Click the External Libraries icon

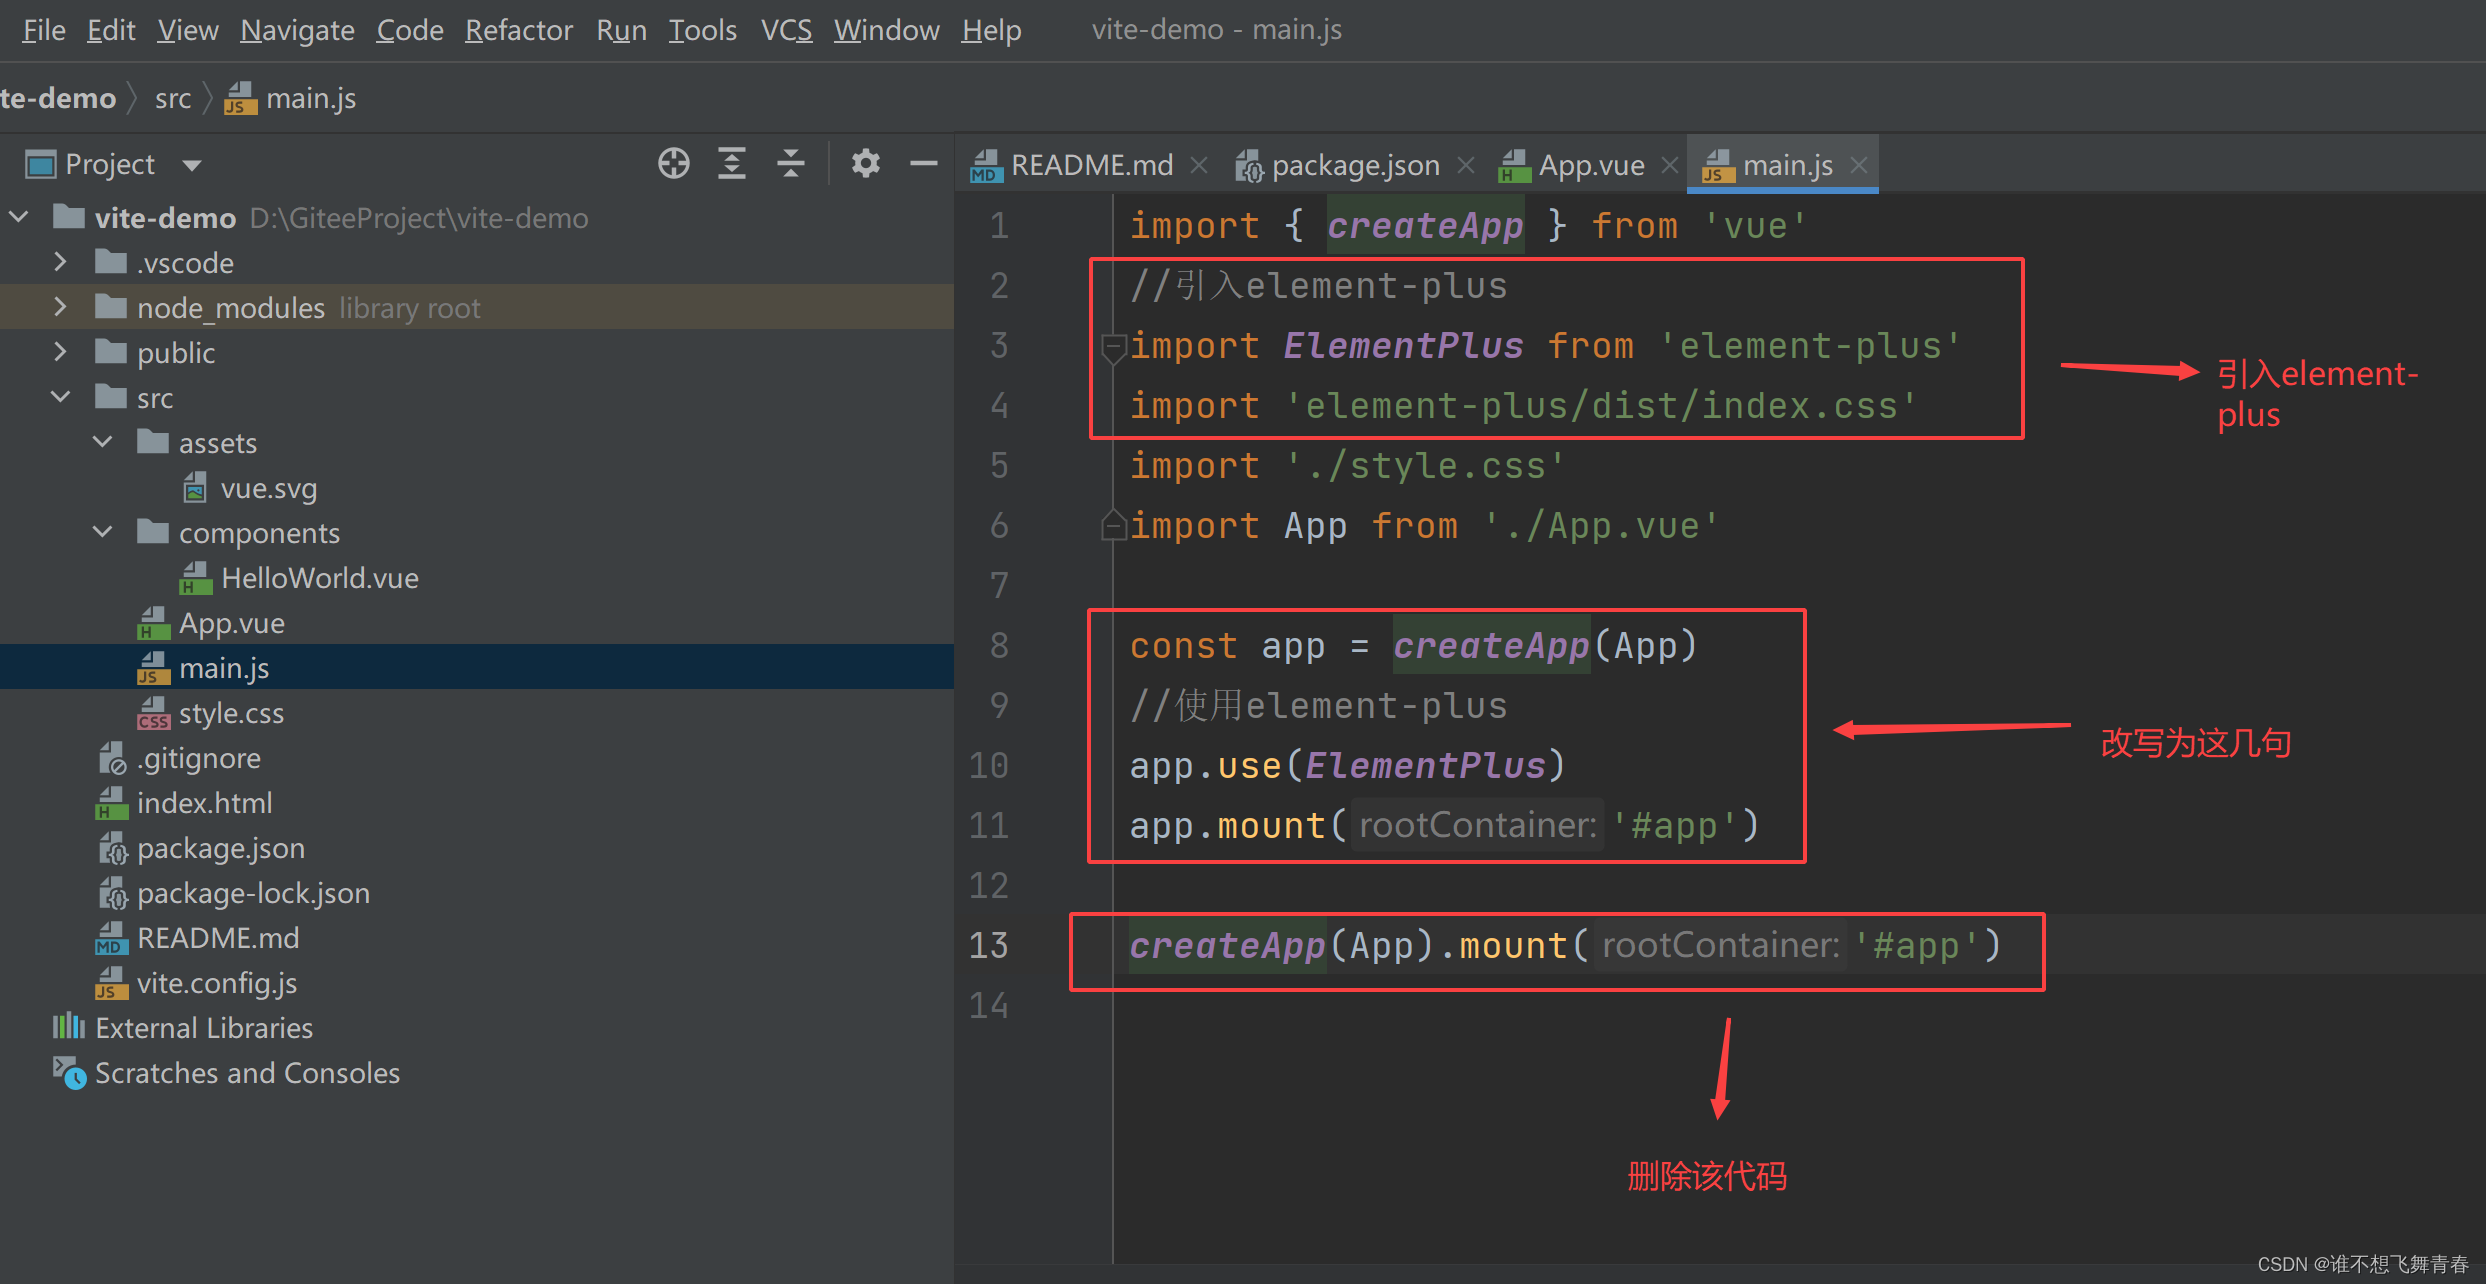pos(68,1027)
